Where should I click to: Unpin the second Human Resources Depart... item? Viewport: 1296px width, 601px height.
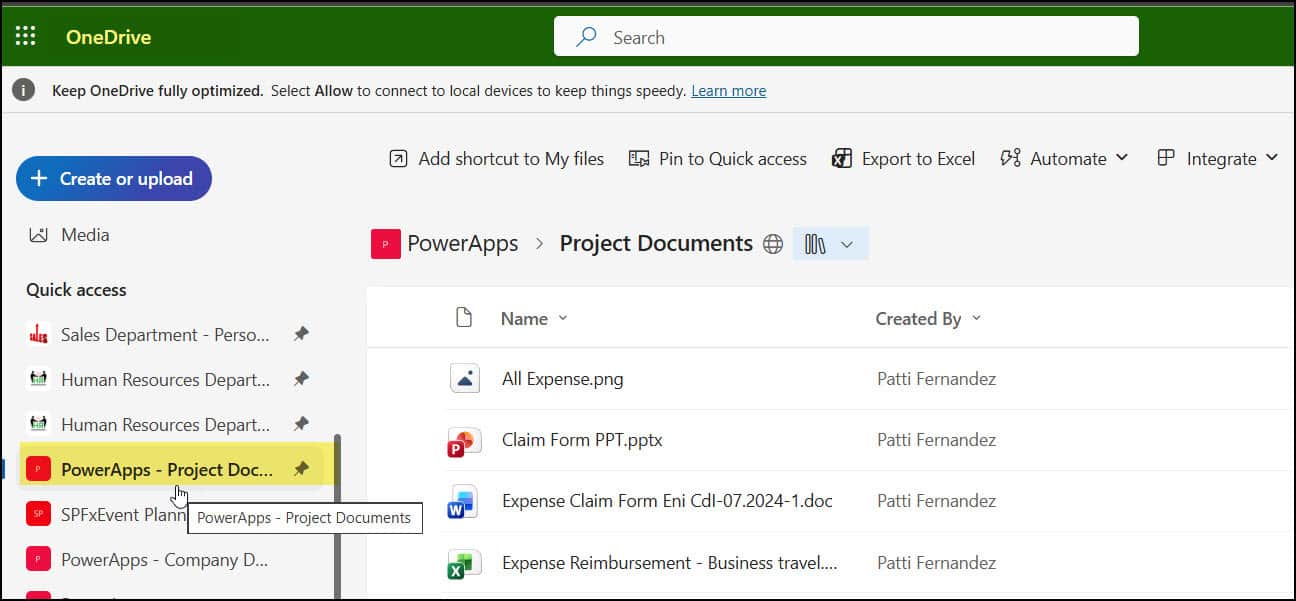click(301, 425)
